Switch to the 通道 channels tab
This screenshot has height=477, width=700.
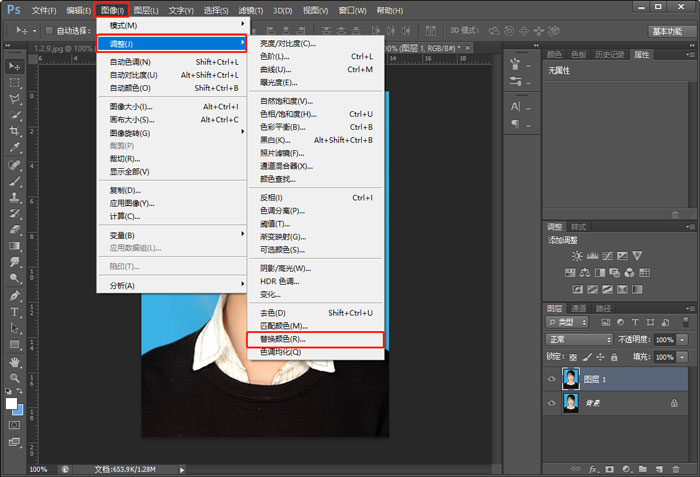[x=579, y=308]
